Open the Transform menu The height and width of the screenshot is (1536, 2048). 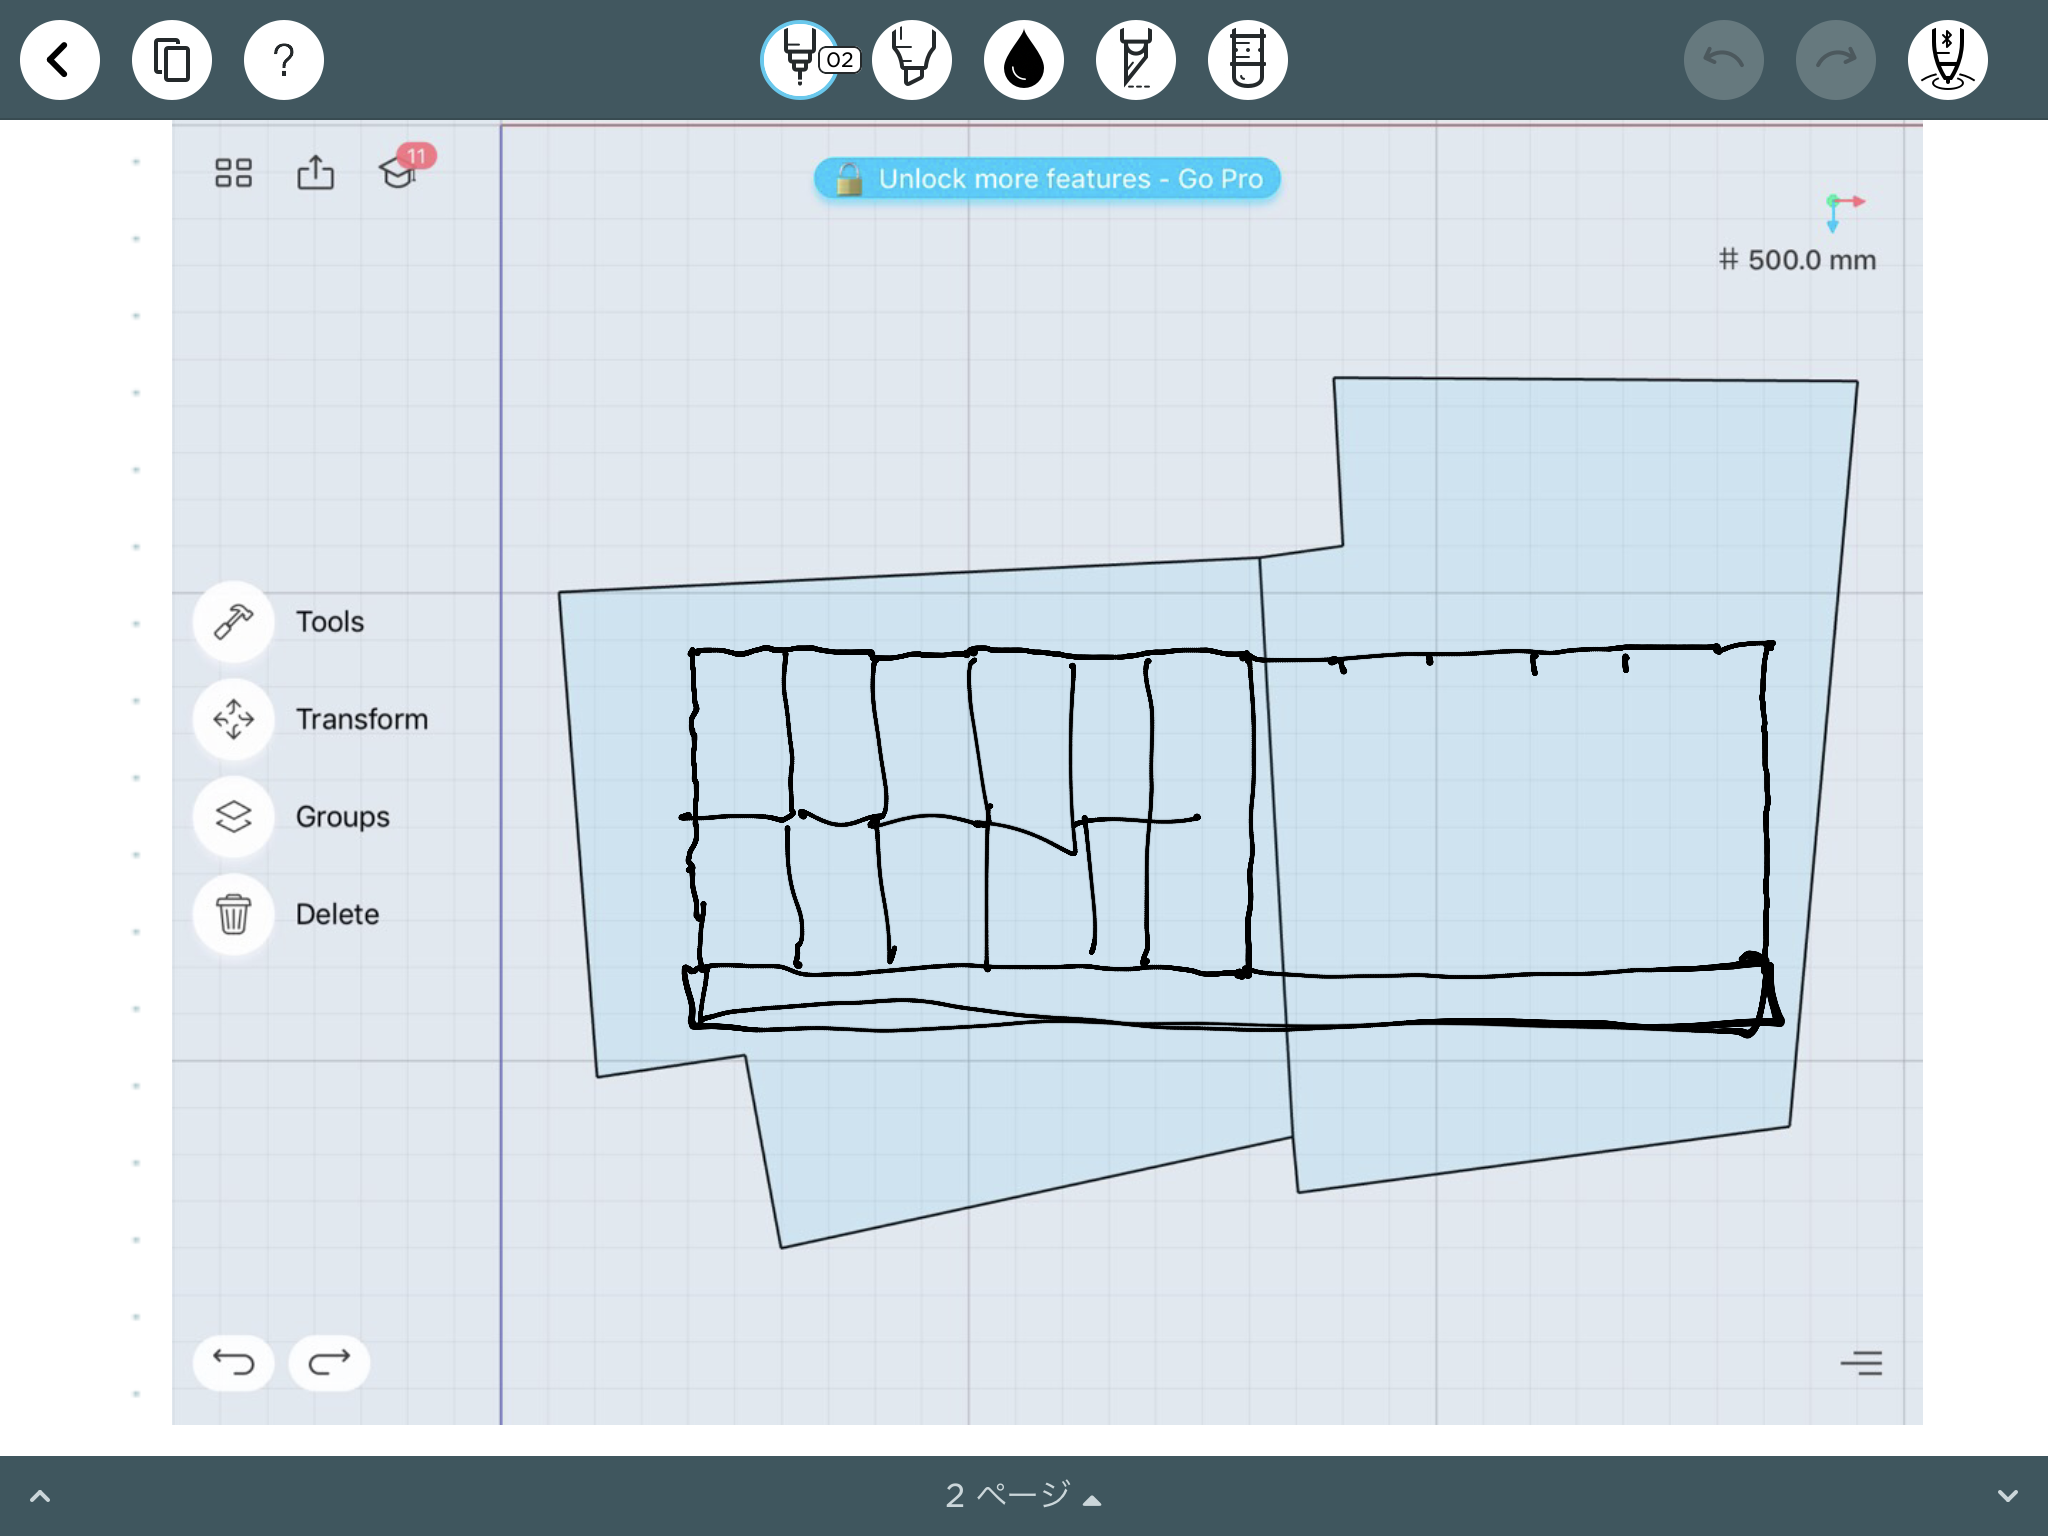coord(233,719)
